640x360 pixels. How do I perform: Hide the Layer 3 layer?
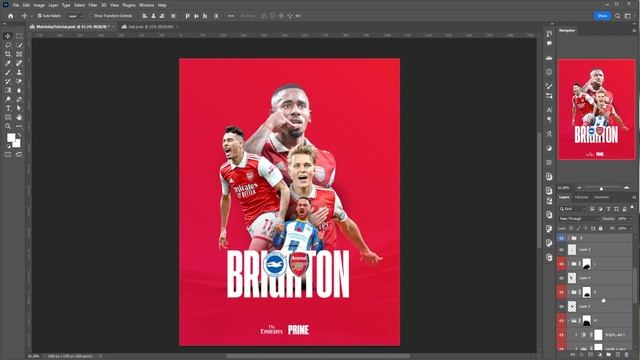[x=561, y=306]
